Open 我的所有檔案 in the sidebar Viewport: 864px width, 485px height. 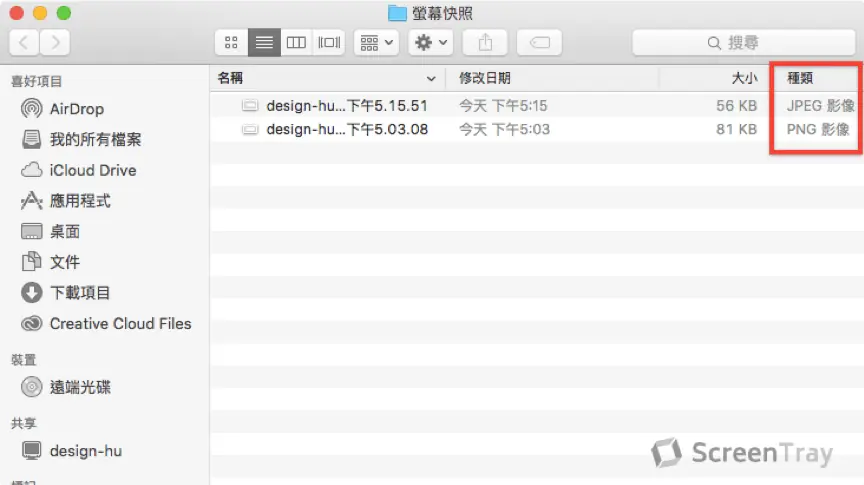click(95, 139)
